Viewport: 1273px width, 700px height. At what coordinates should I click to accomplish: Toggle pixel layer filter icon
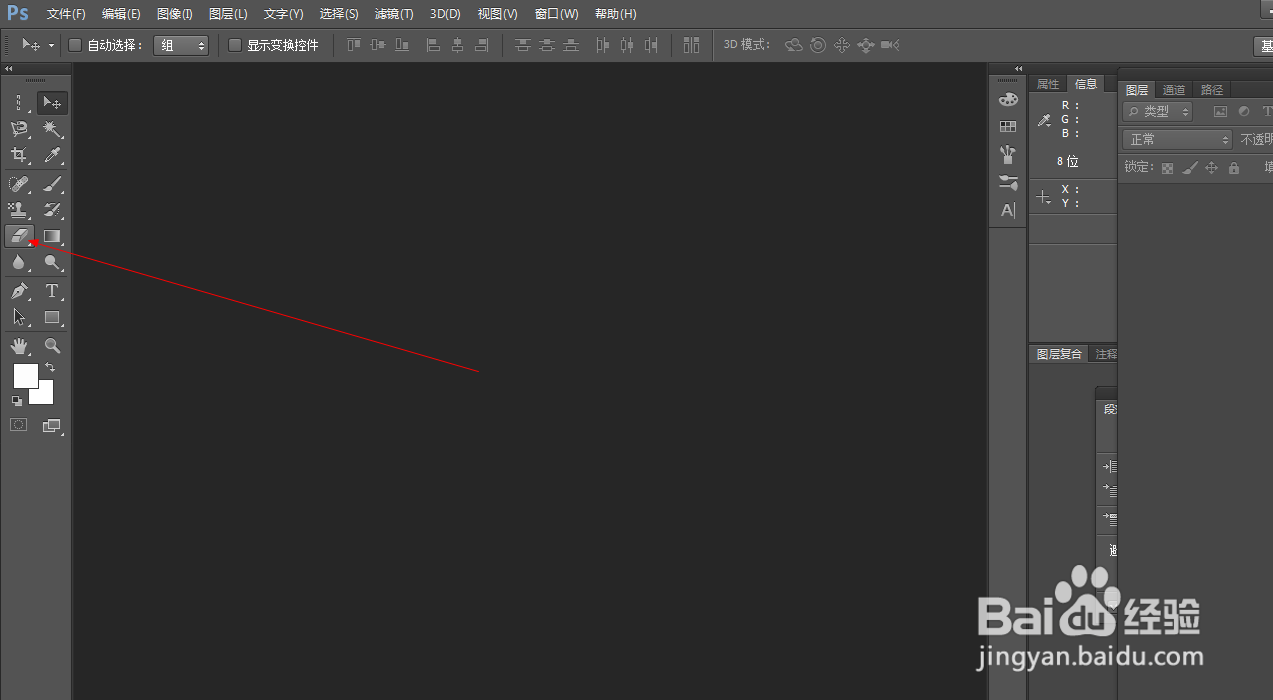click(1220, 112)
